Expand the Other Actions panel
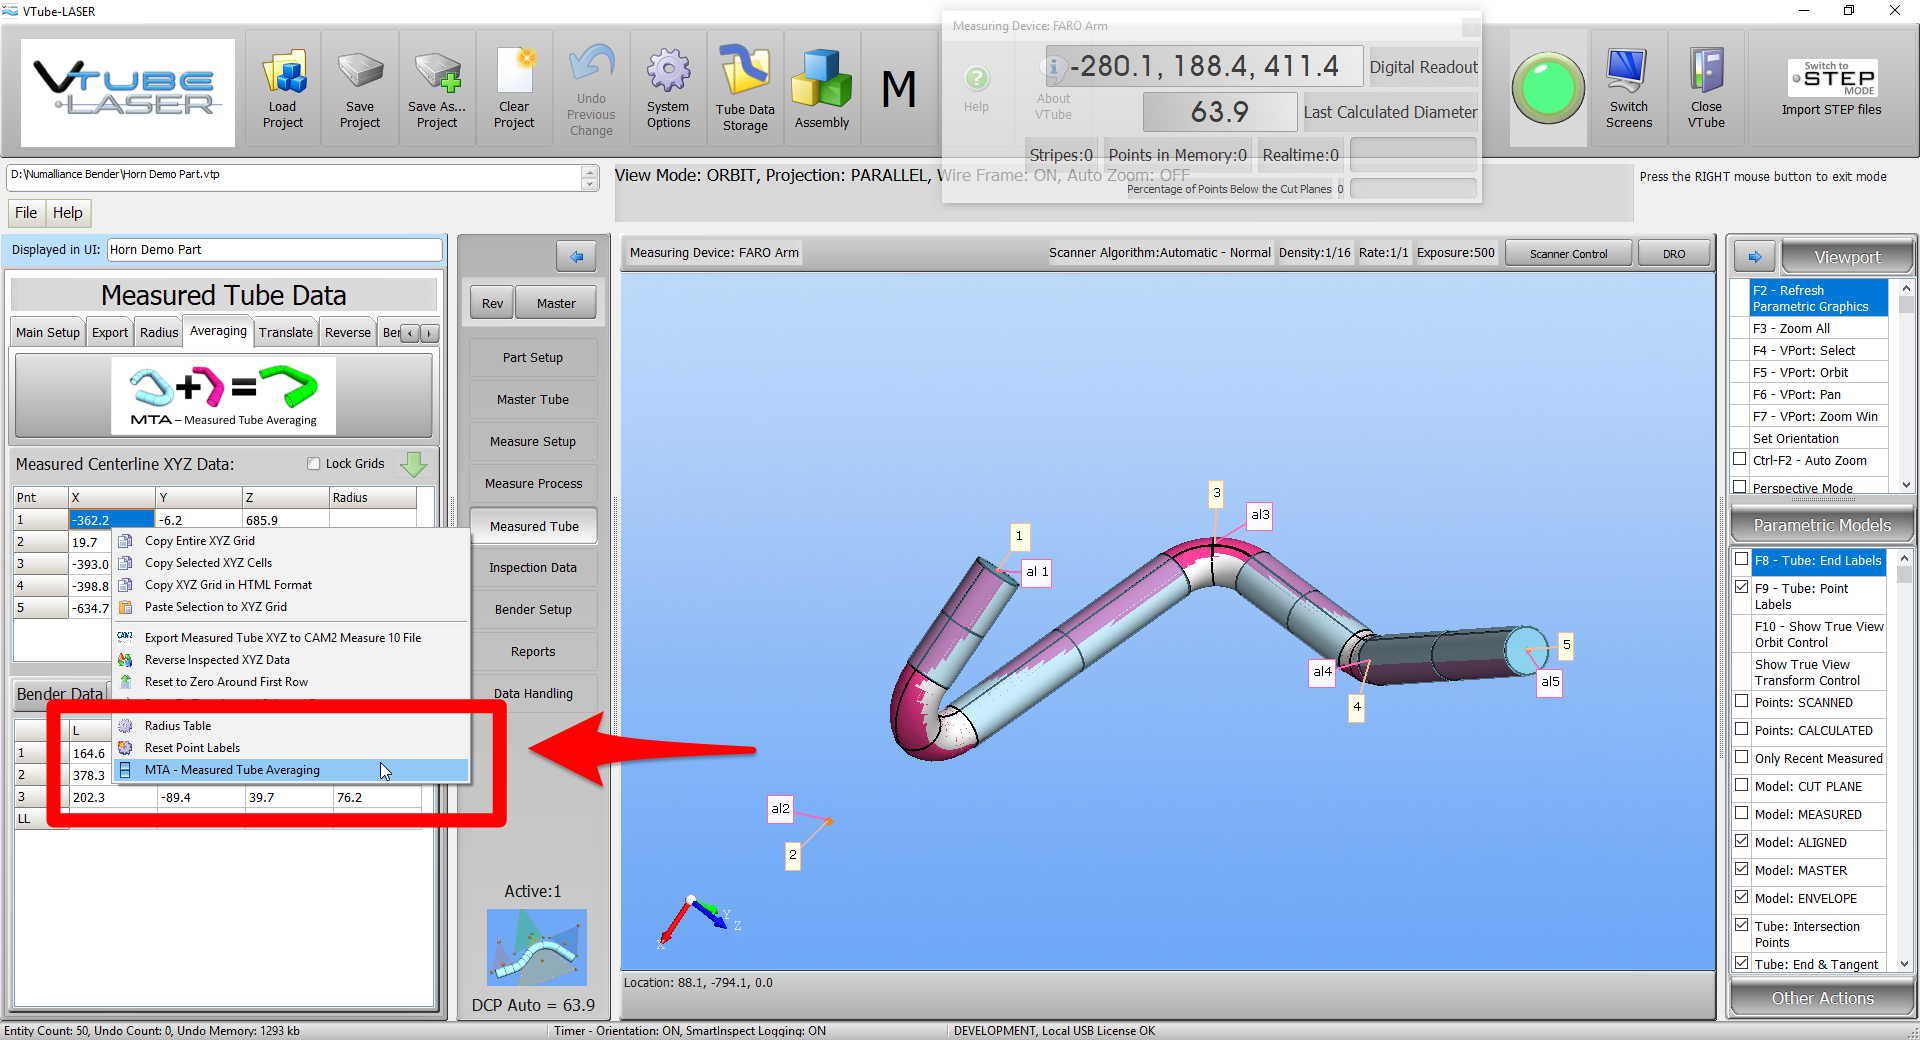This screenshot has height=1040, width=1920. tap(1822, 998)
